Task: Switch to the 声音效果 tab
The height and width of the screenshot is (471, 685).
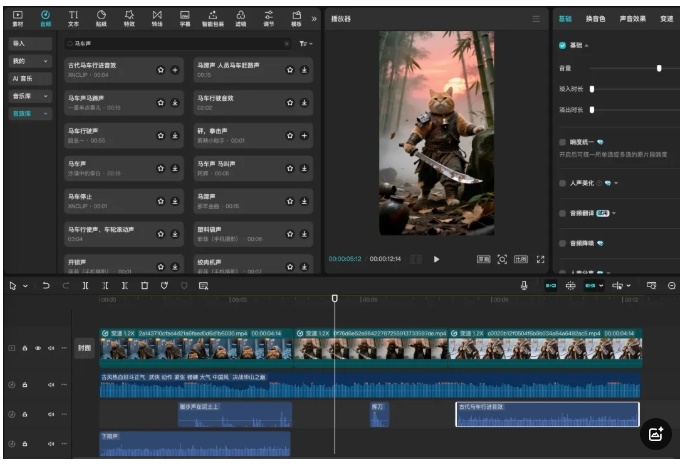Action: (632, 18)
